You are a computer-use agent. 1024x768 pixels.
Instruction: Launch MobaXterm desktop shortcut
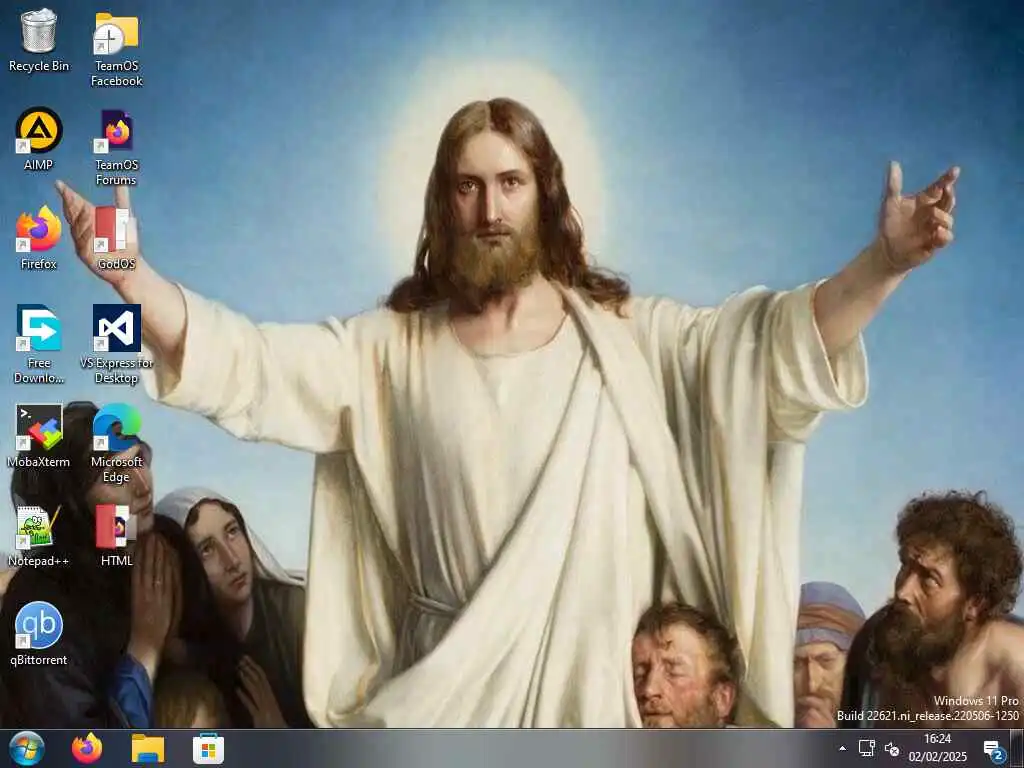click(39, 436)
